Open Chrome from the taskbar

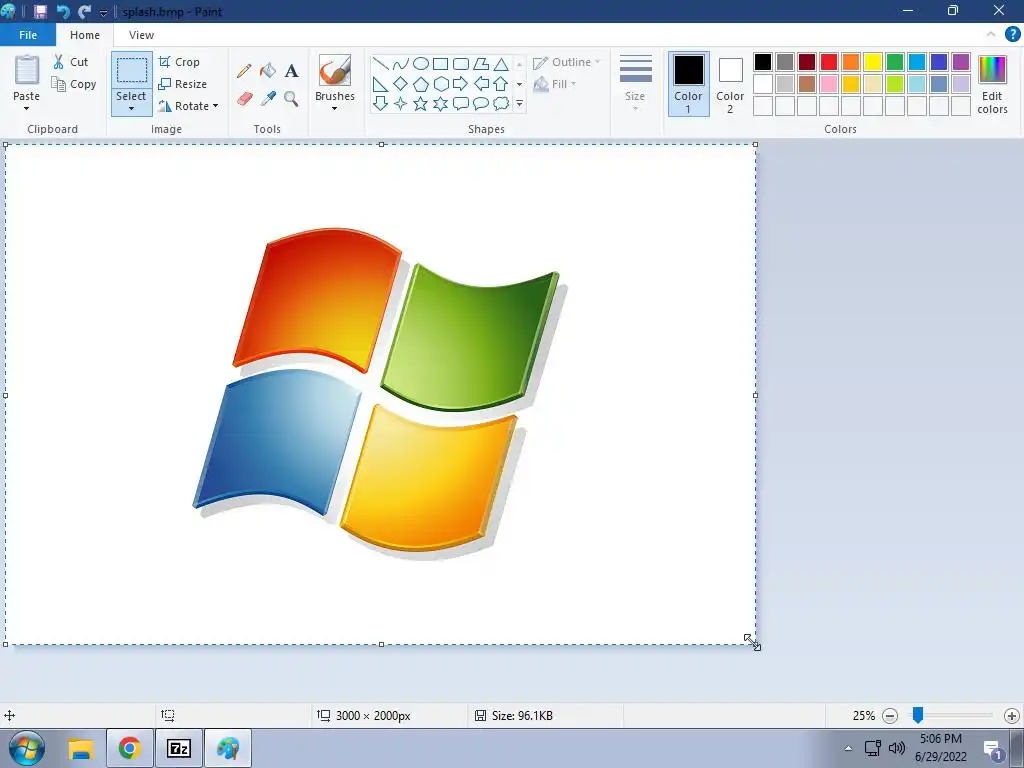pos(129,748)
